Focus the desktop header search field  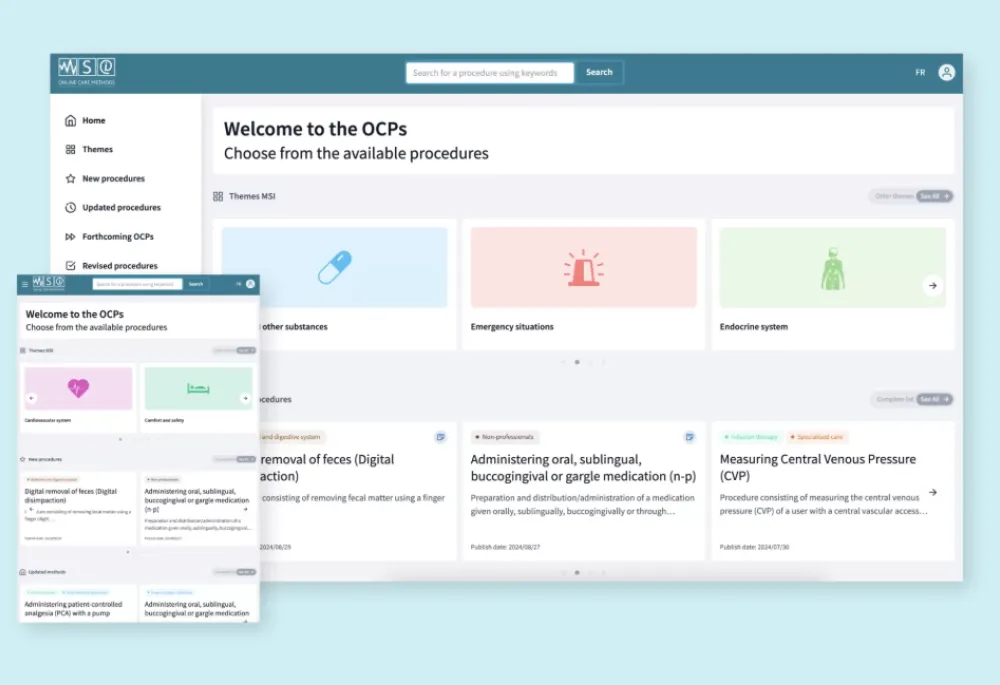(x=490, y=73)
